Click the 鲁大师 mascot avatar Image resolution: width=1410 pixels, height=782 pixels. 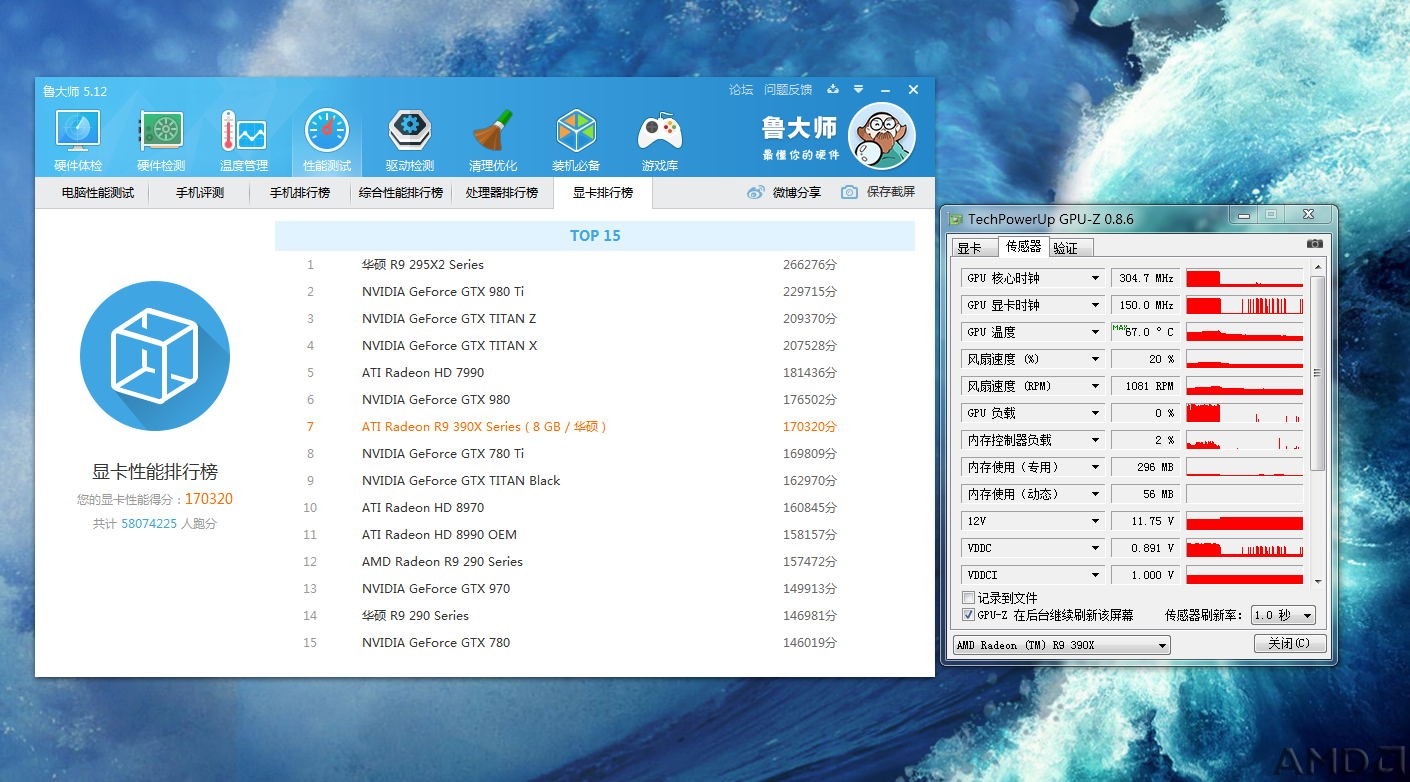(882, 137)
